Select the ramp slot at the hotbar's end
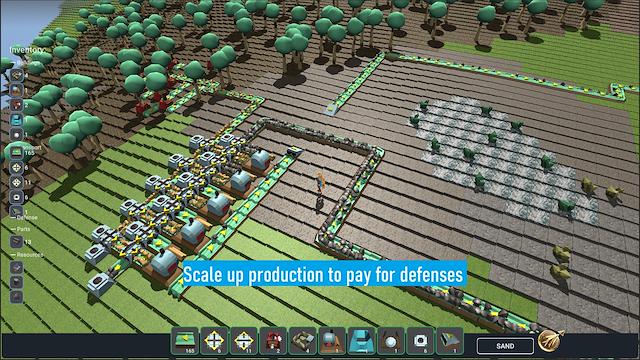This screenshot has width=640, height=360. (450, 340)
